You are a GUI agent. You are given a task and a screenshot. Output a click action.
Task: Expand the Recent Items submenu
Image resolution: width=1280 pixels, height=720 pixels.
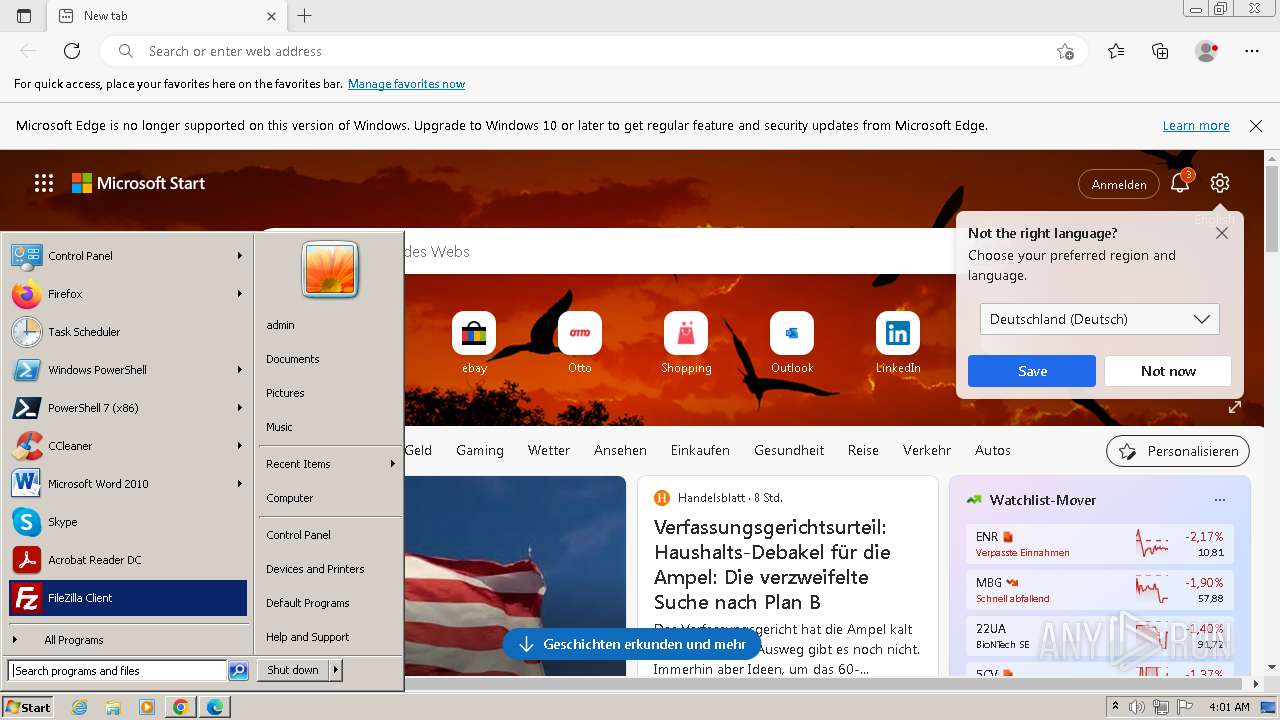click(x=330, y=464)
